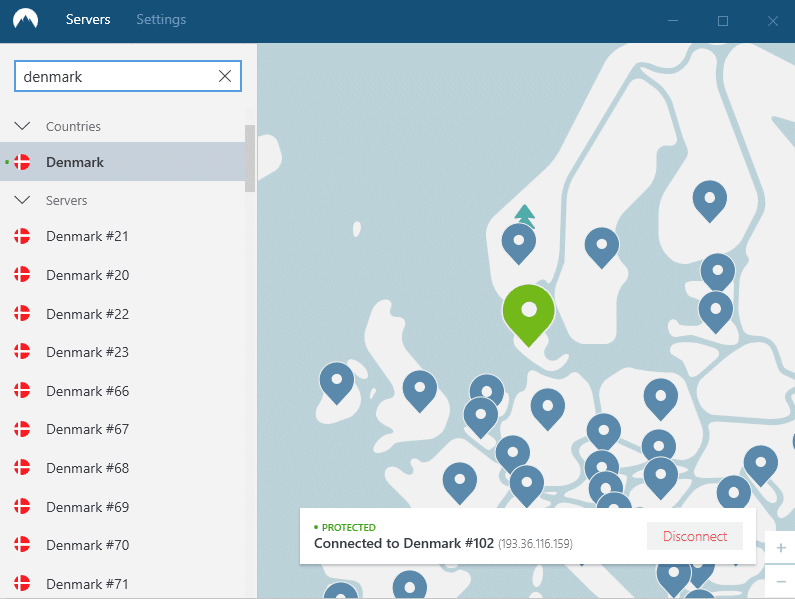This screenshot has width=795, height=599.
Task: Connect to Denmark #67 server
Action: click(x=123, y=429)
